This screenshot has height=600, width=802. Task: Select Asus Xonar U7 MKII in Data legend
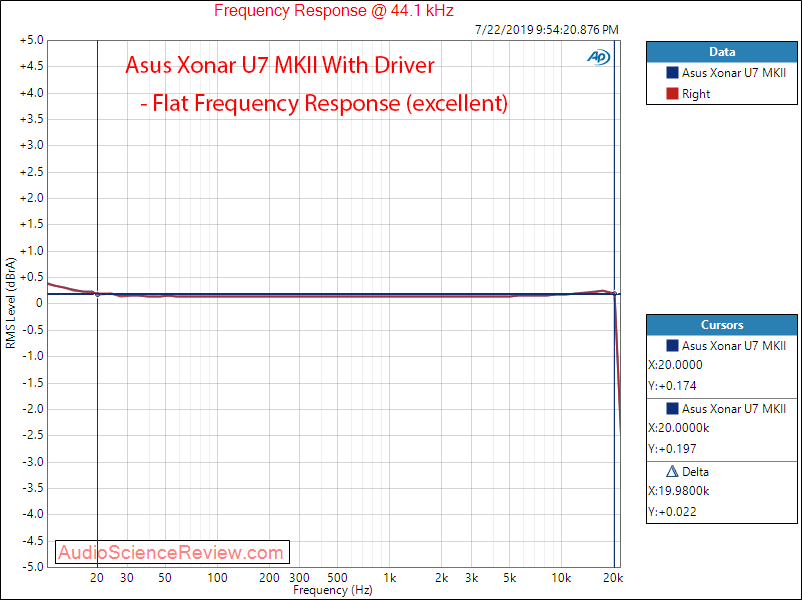(x=733, y=73)
